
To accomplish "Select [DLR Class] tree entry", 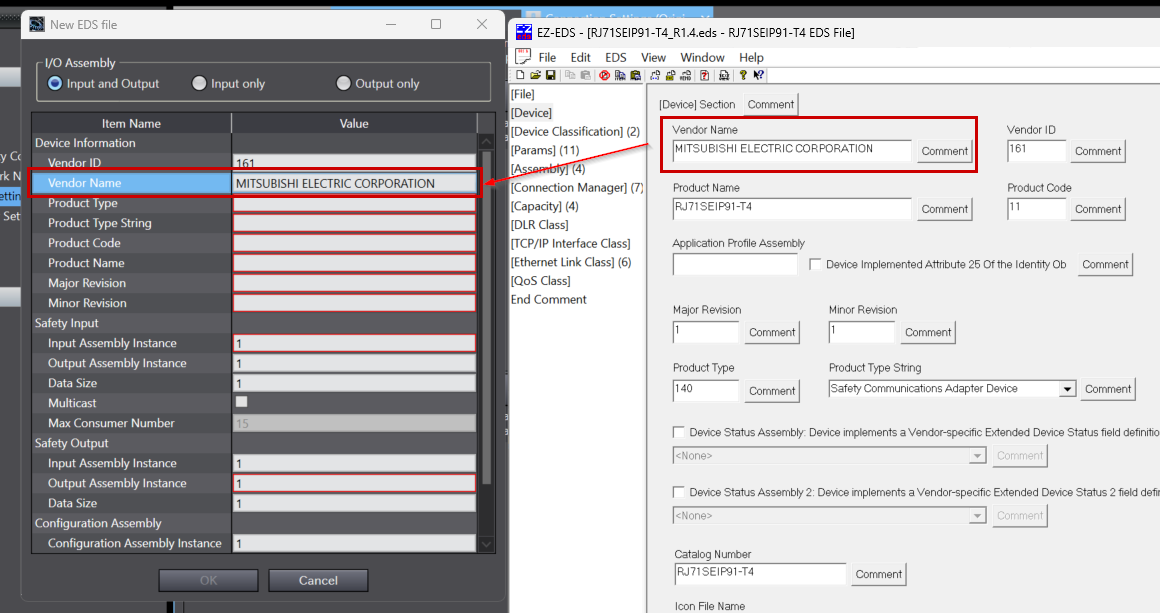I will (x=539, y=225).
